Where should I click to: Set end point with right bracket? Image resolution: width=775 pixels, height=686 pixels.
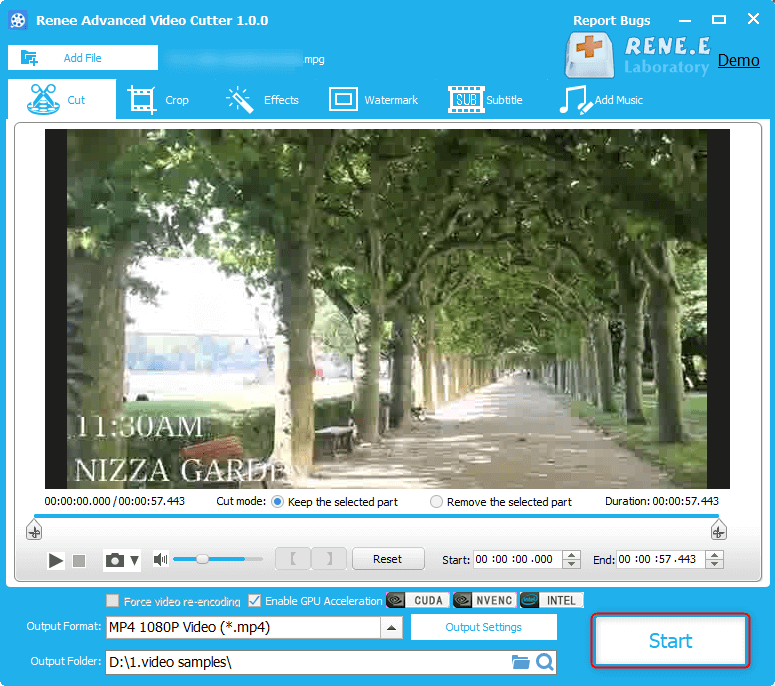(x=329, y=559)
